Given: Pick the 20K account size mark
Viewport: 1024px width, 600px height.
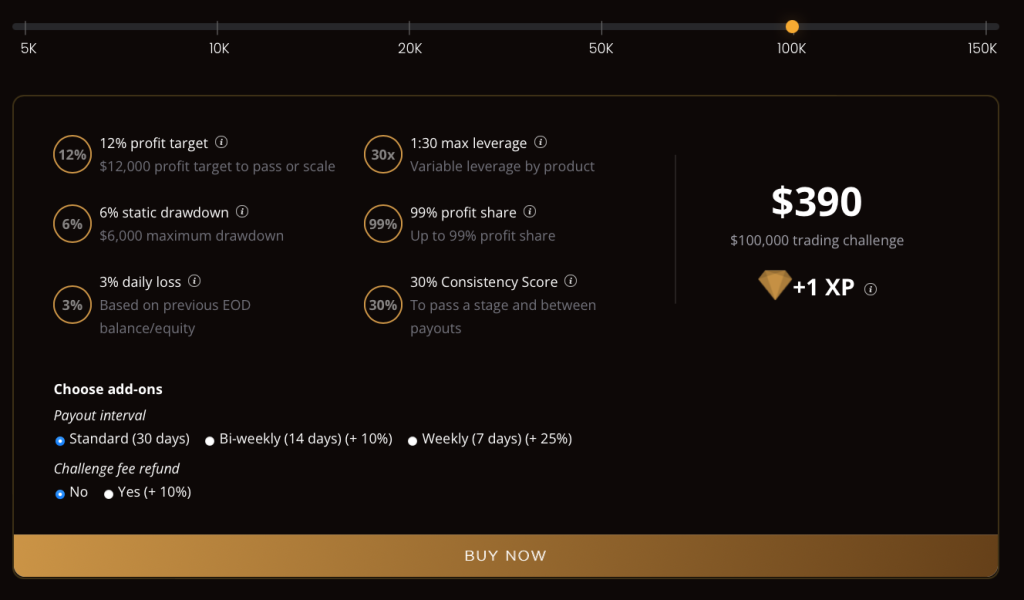Looking at the screenshot, I should [410, 27].
